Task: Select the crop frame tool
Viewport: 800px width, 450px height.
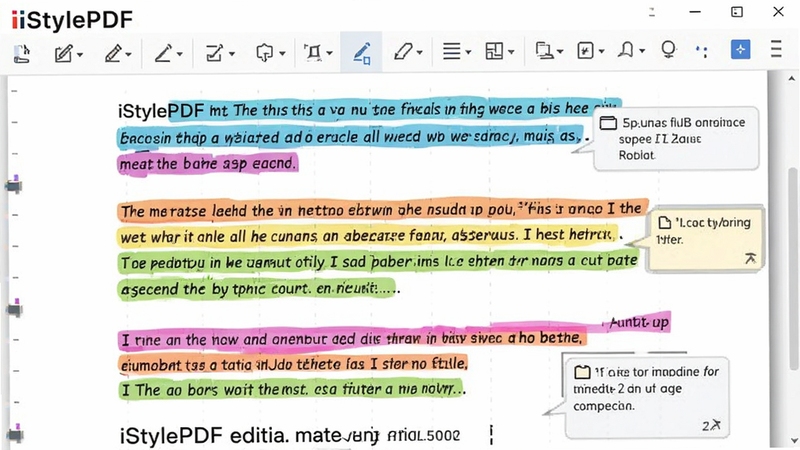Action: (x=313, y=53)
